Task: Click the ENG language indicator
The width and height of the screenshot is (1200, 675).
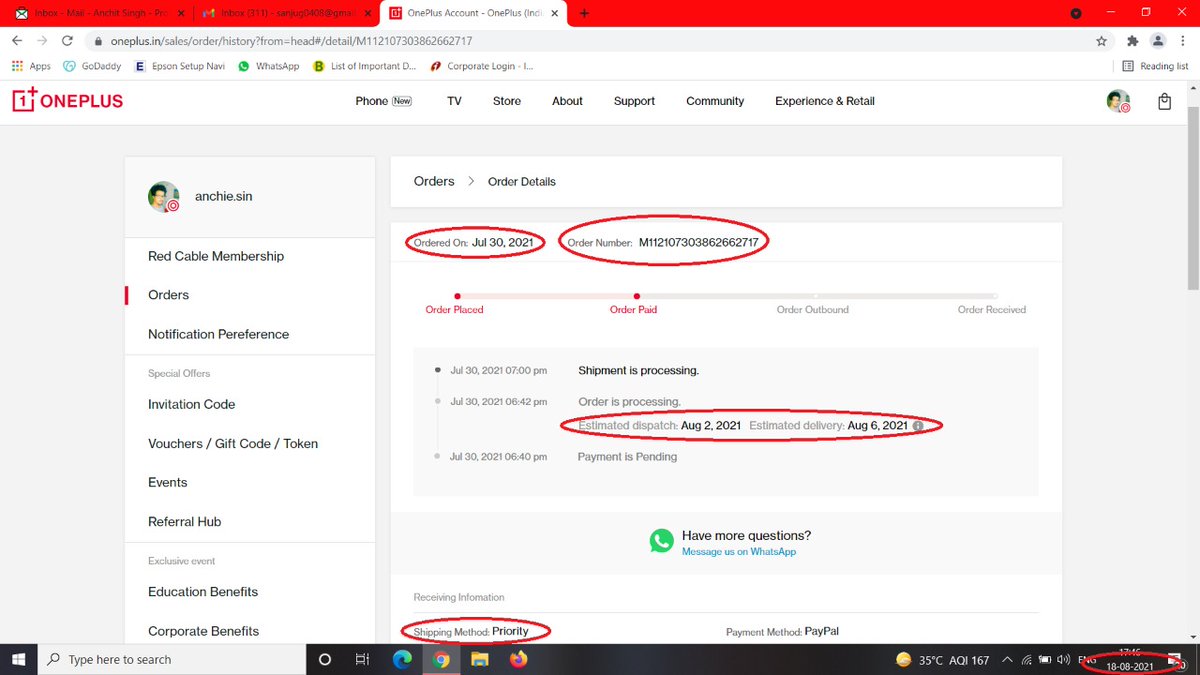Action: pyautogui.click(x=1085, y=660)
